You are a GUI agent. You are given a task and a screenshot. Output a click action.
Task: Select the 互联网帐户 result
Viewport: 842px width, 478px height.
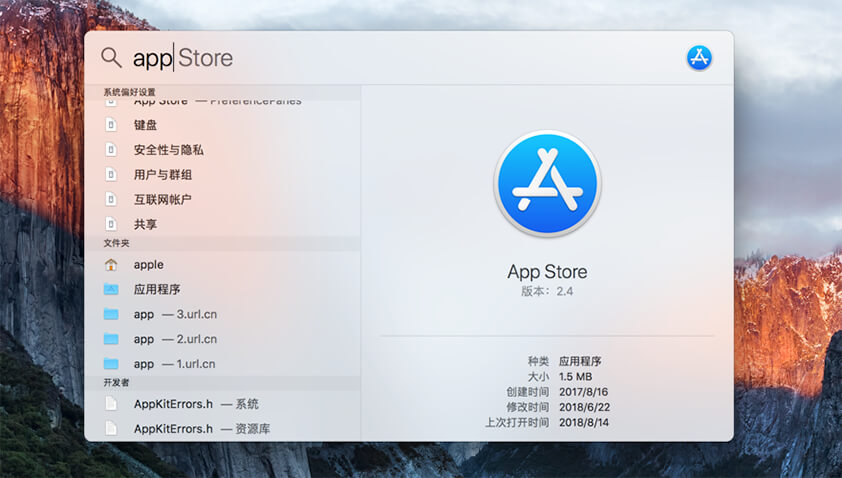tap(222, 199)
